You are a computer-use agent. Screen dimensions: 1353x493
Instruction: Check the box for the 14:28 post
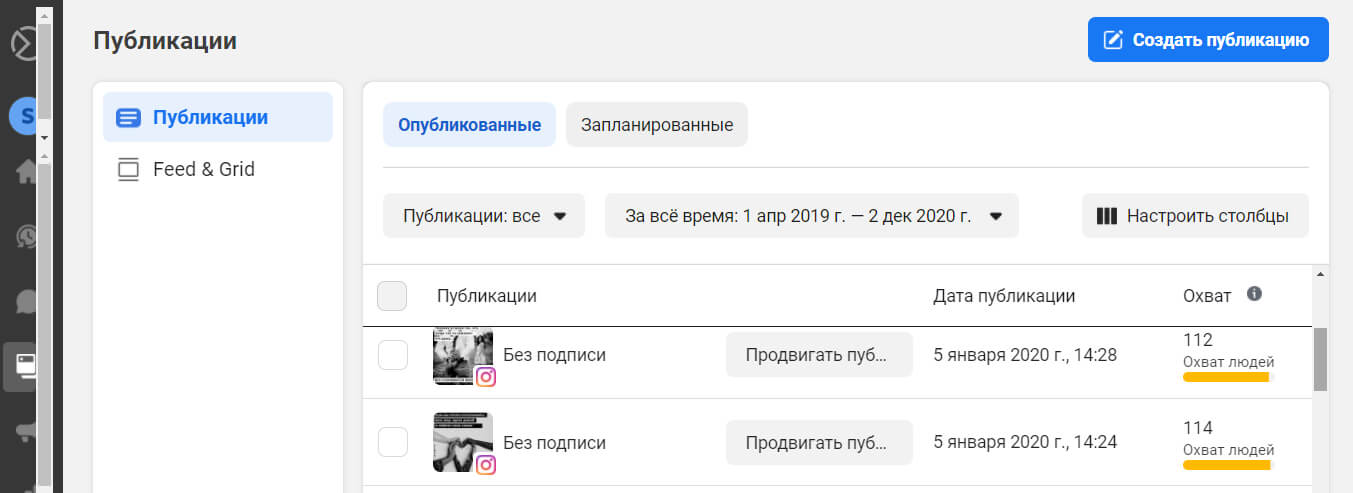392,355
